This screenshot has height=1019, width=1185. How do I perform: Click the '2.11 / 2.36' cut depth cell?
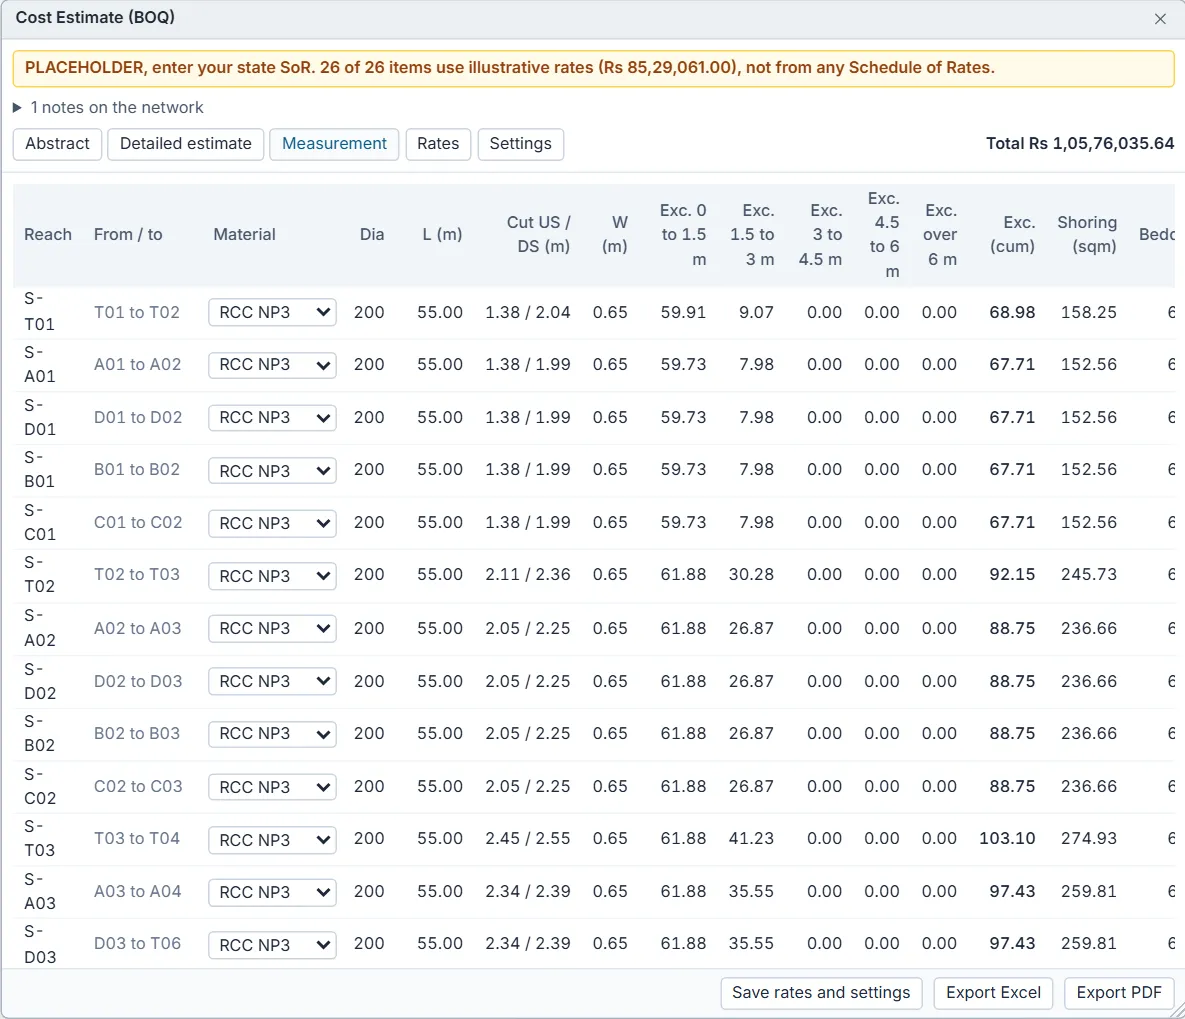coord(528,575)
